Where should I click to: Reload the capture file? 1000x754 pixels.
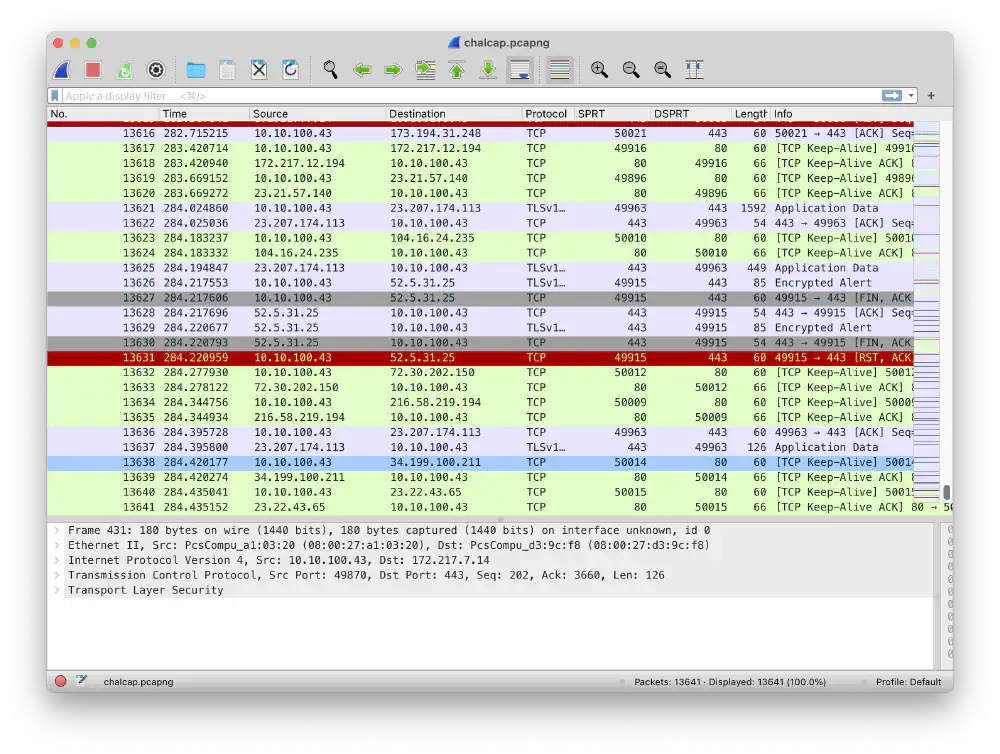click(290, 69)
